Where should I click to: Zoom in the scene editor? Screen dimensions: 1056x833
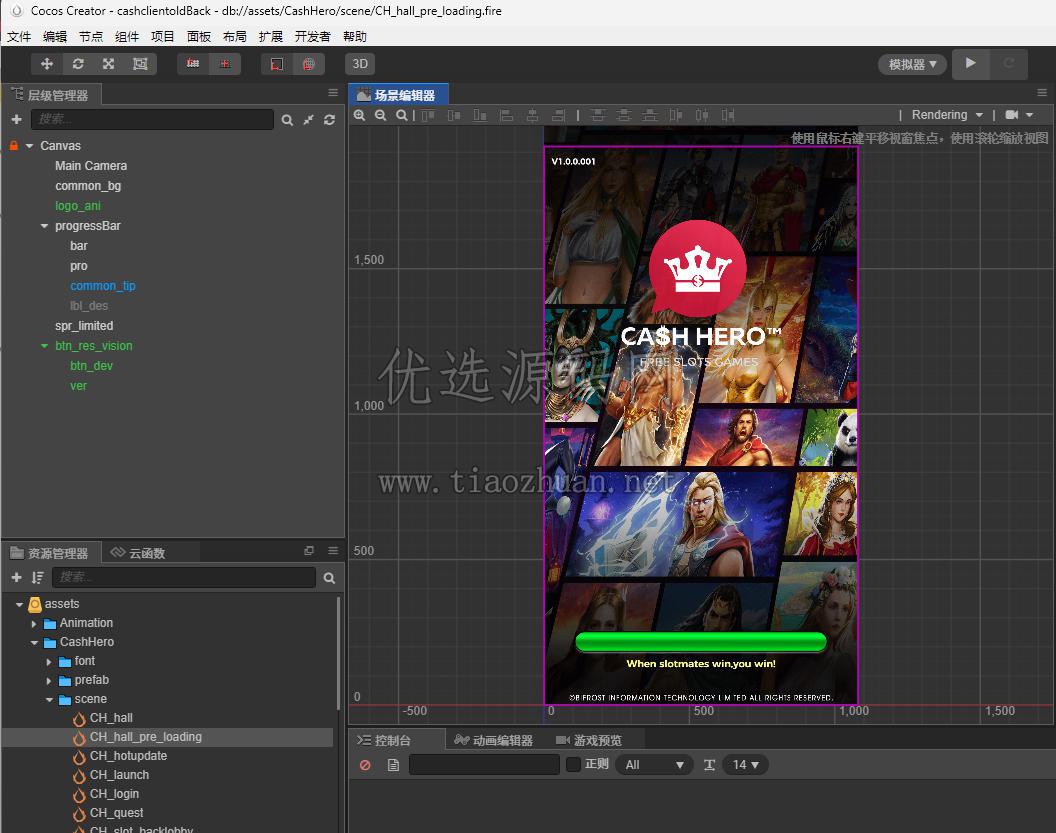point(360,115)
